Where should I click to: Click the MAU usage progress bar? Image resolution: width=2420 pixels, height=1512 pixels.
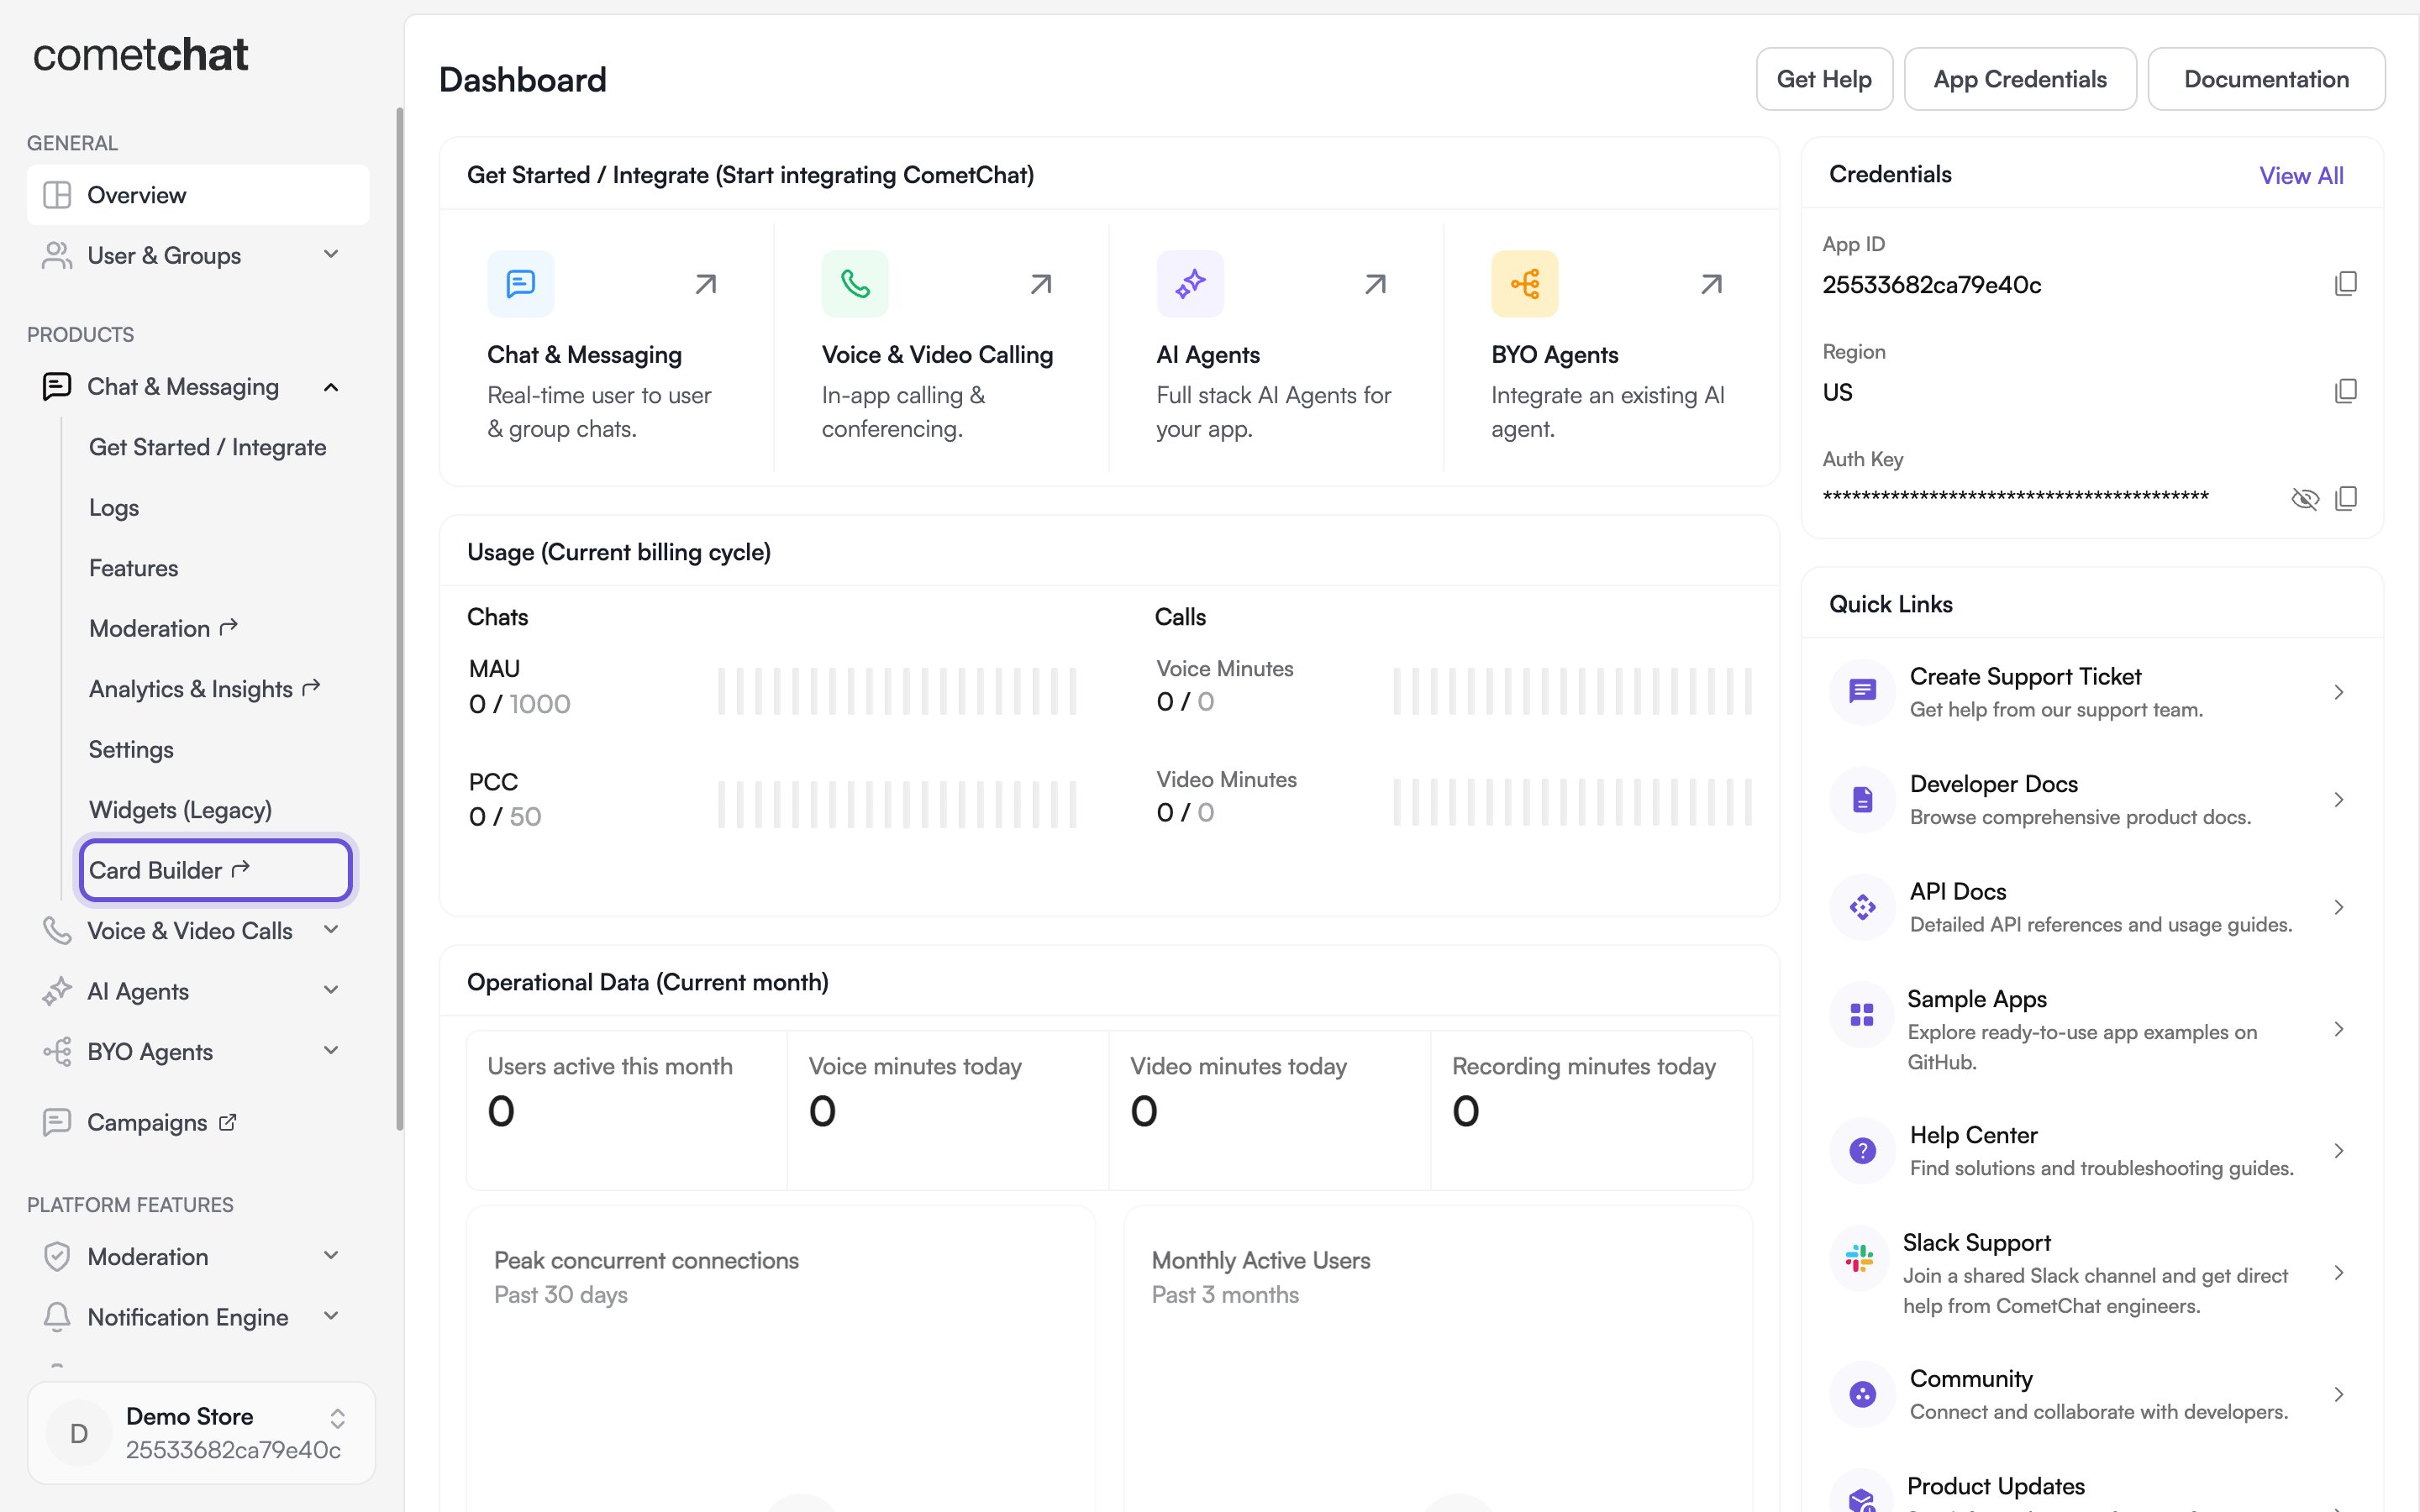click(x=897, y=691)
